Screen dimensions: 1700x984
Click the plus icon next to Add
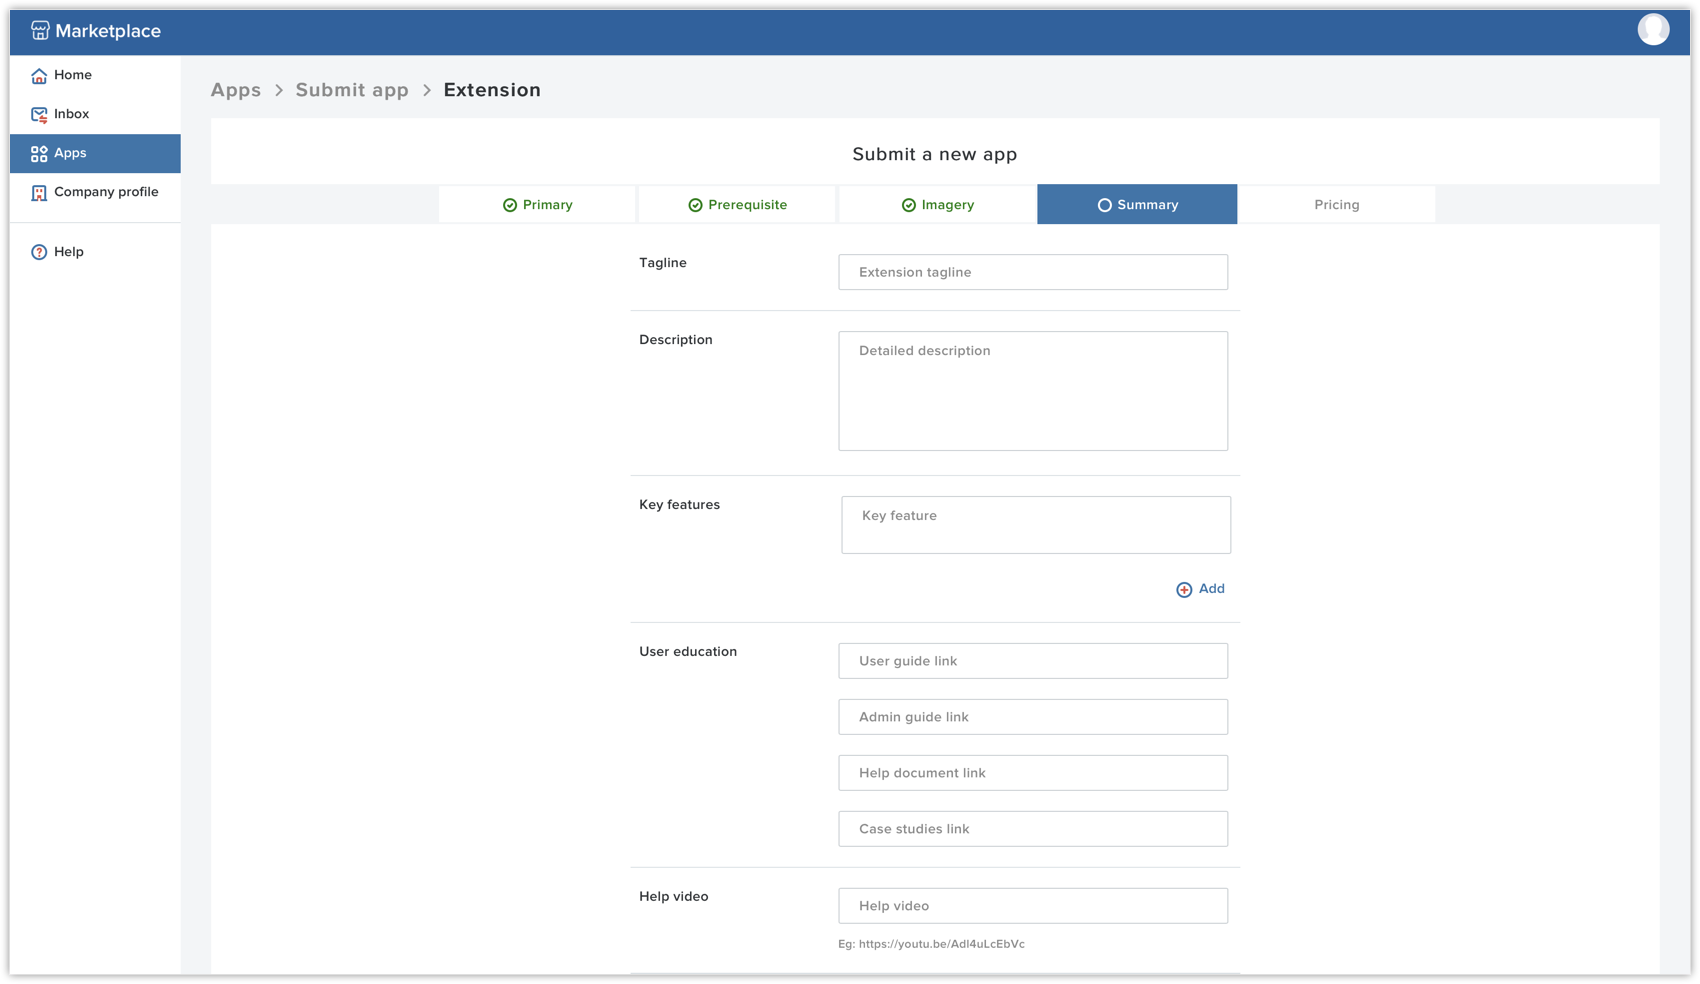(1184, 589)
